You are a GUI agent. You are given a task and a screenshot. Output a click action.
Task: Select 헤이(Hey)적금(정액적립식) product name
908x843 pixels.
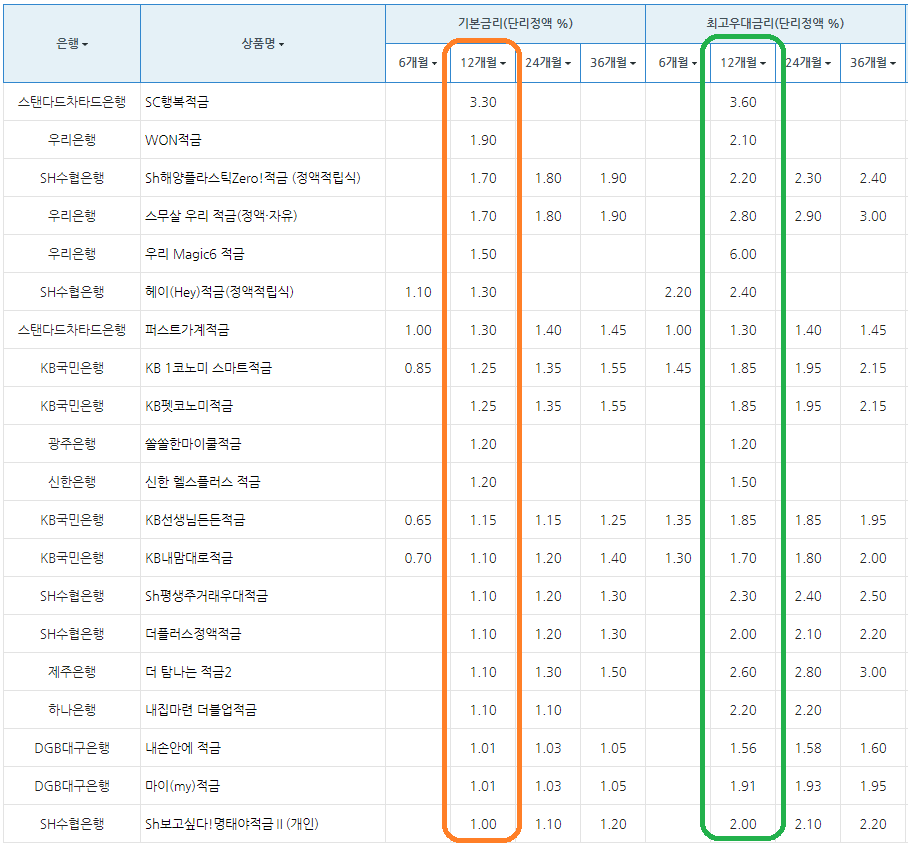pyautogui.click(x=219, y=292)
